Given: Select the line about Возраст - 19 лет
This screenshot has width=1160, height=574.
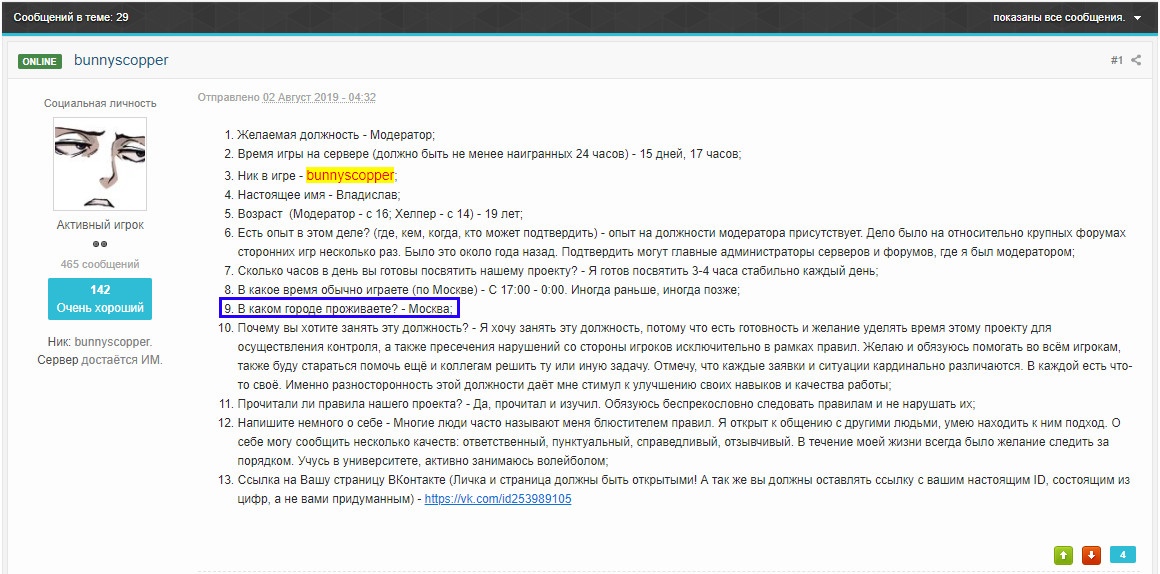Looking at the screenshot, I should [x=380, y=214].
